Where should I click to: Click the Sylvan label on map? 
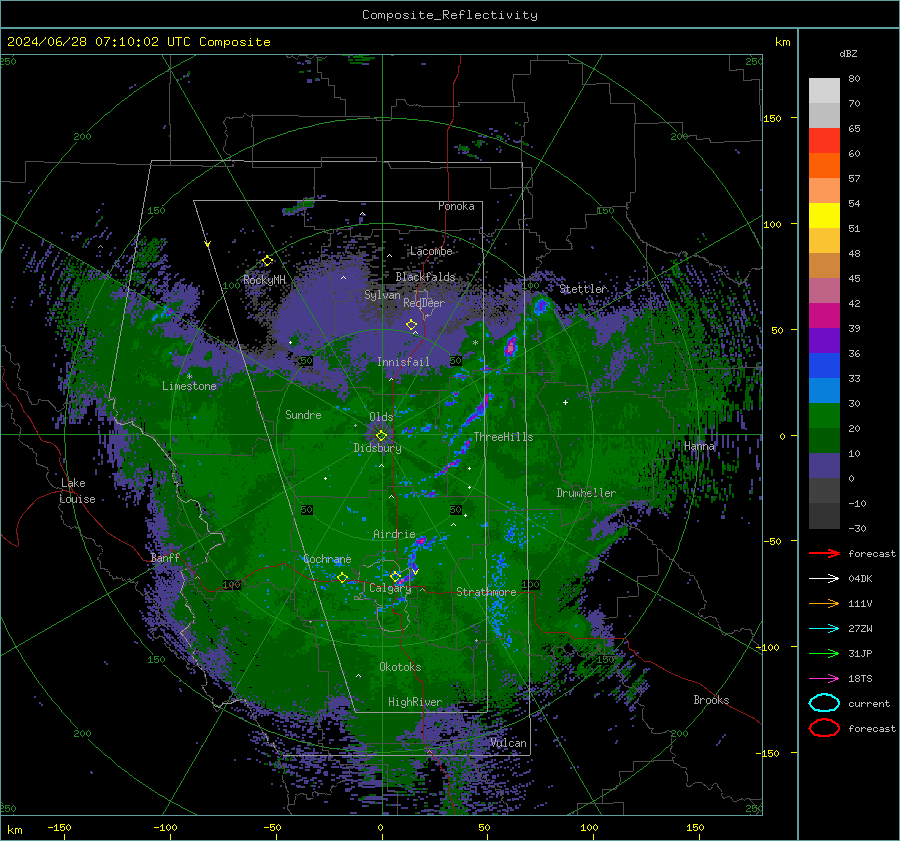point(382,295)
